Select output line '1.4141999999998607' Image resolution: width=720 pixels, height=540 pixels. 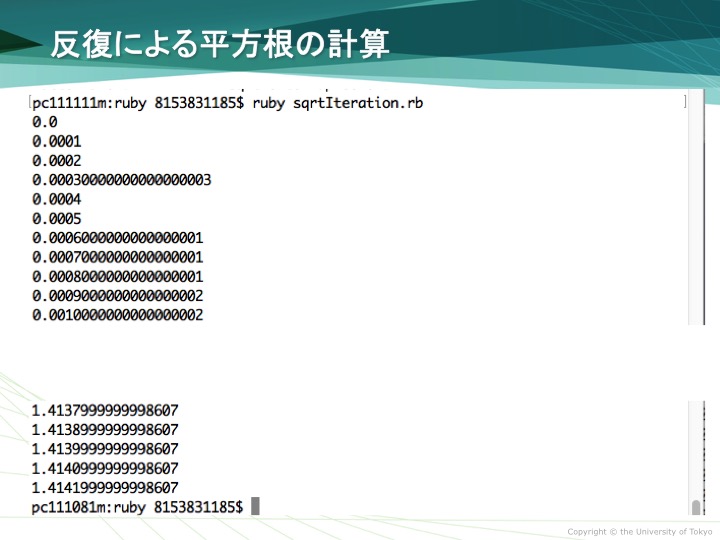point(105,488)
